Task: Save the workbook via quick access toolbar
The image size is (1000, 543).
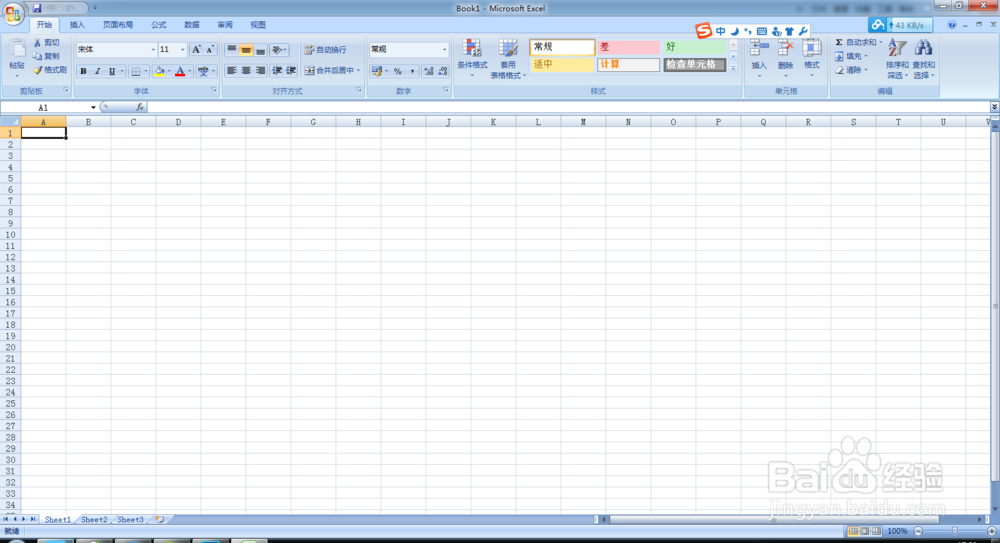Action: coord(37,8)
